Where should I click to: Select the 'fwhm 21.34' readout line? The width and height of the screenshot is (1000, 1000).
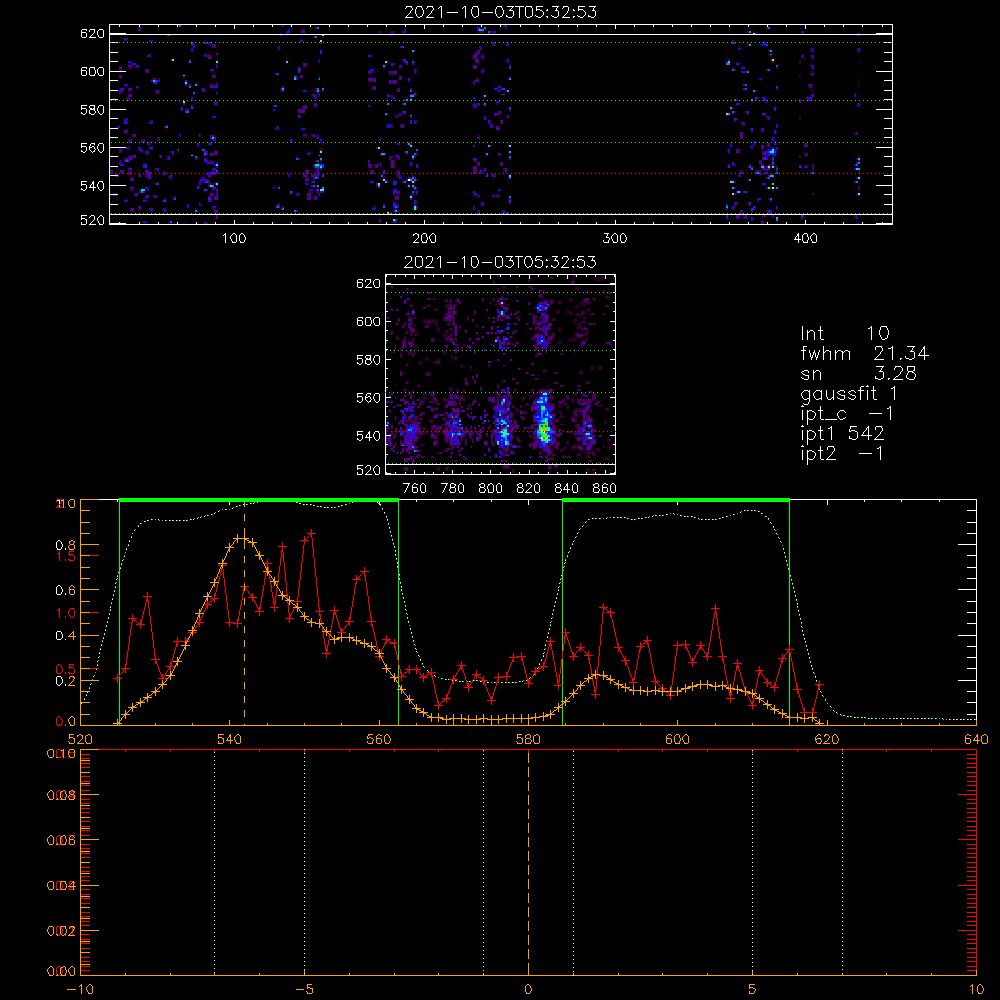pyautogui.click(x=865, y=353)
